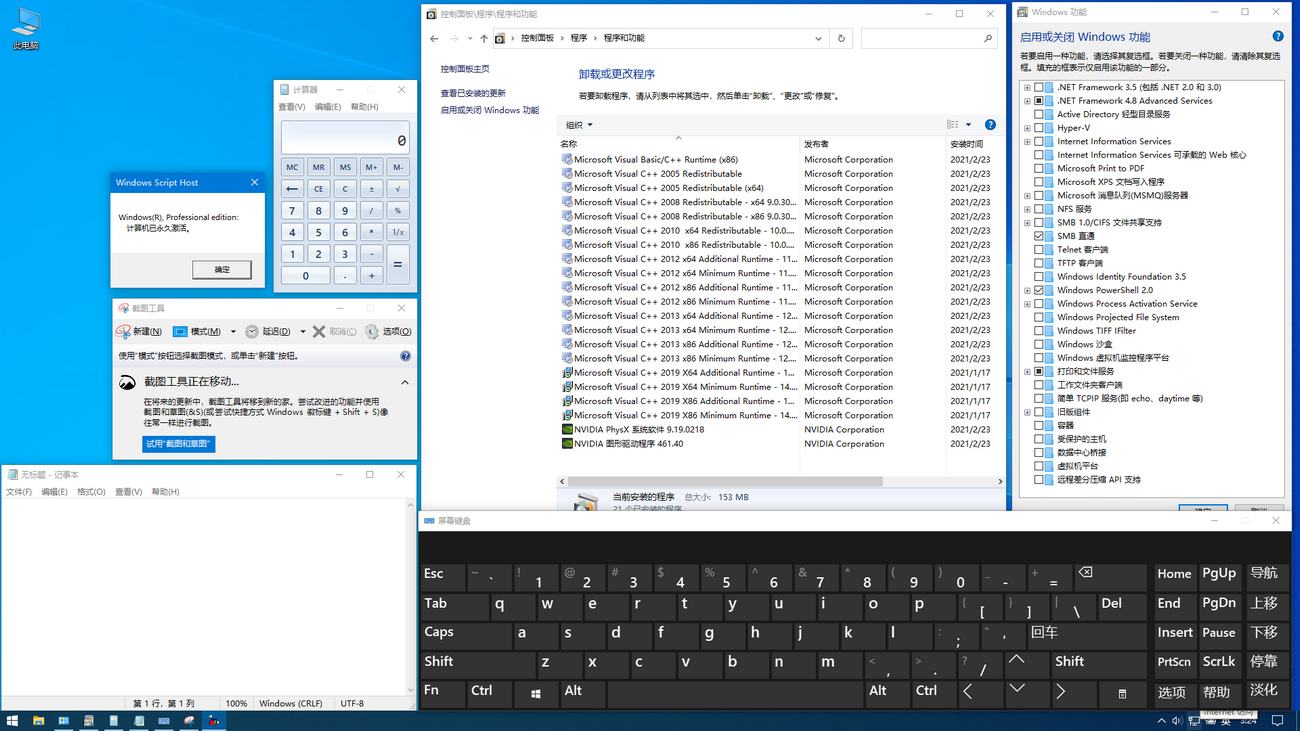Uncheck Windows PowerShell 2.0 checkbox
This screenshot has width=1300, height=731.
1039,290
